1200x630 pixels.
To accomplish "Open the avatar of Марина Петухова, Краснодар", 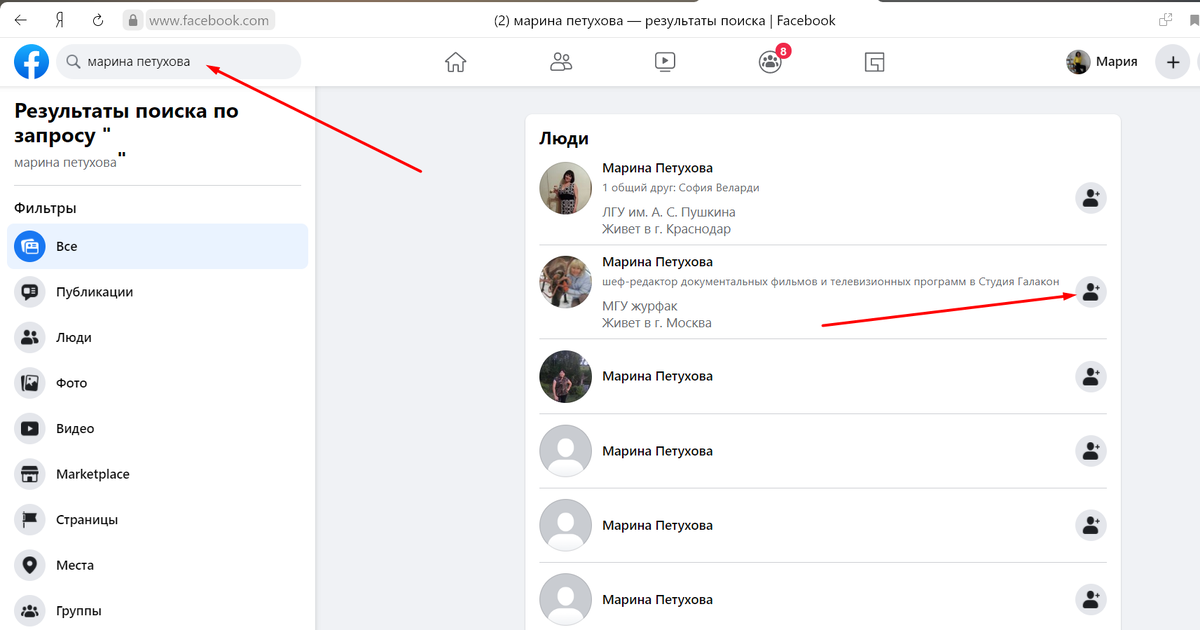I will pyautogui.click(x=566, y=188).
